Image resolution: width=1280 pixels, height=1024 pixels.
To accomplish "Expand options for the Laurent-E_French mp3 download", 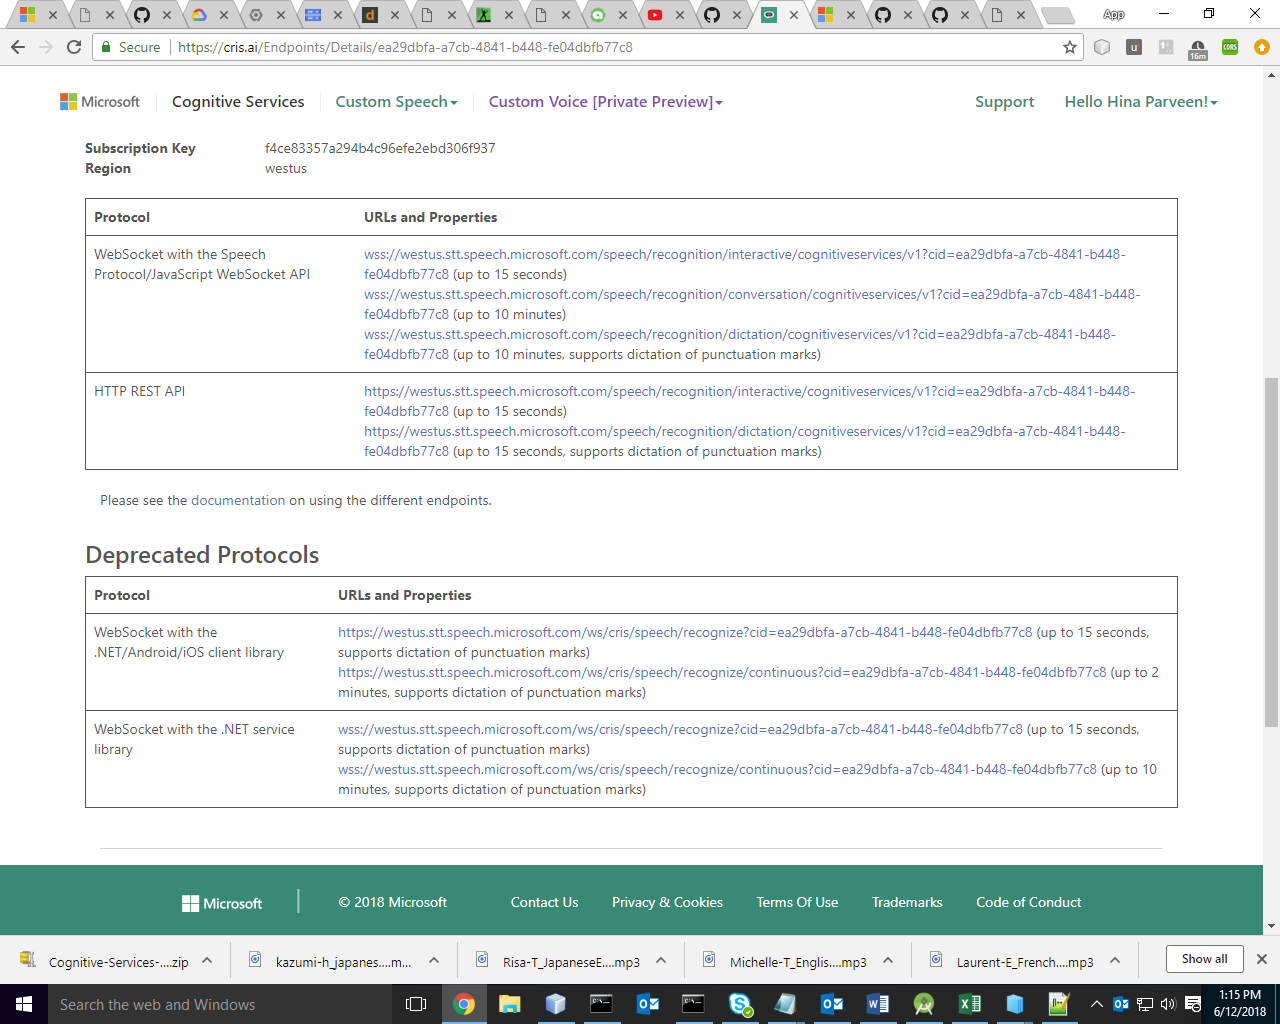I will pos(1114,958).
